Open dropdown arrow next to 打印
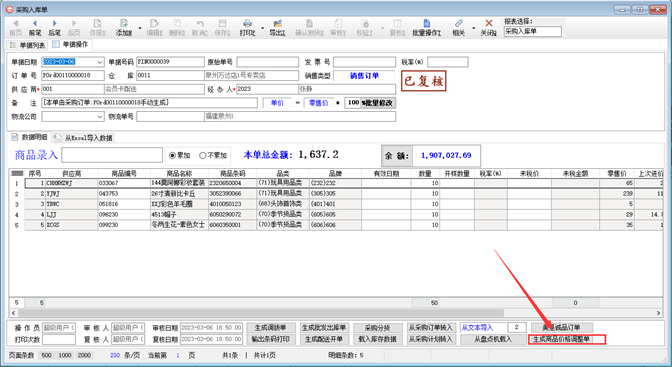 point(262,28)
